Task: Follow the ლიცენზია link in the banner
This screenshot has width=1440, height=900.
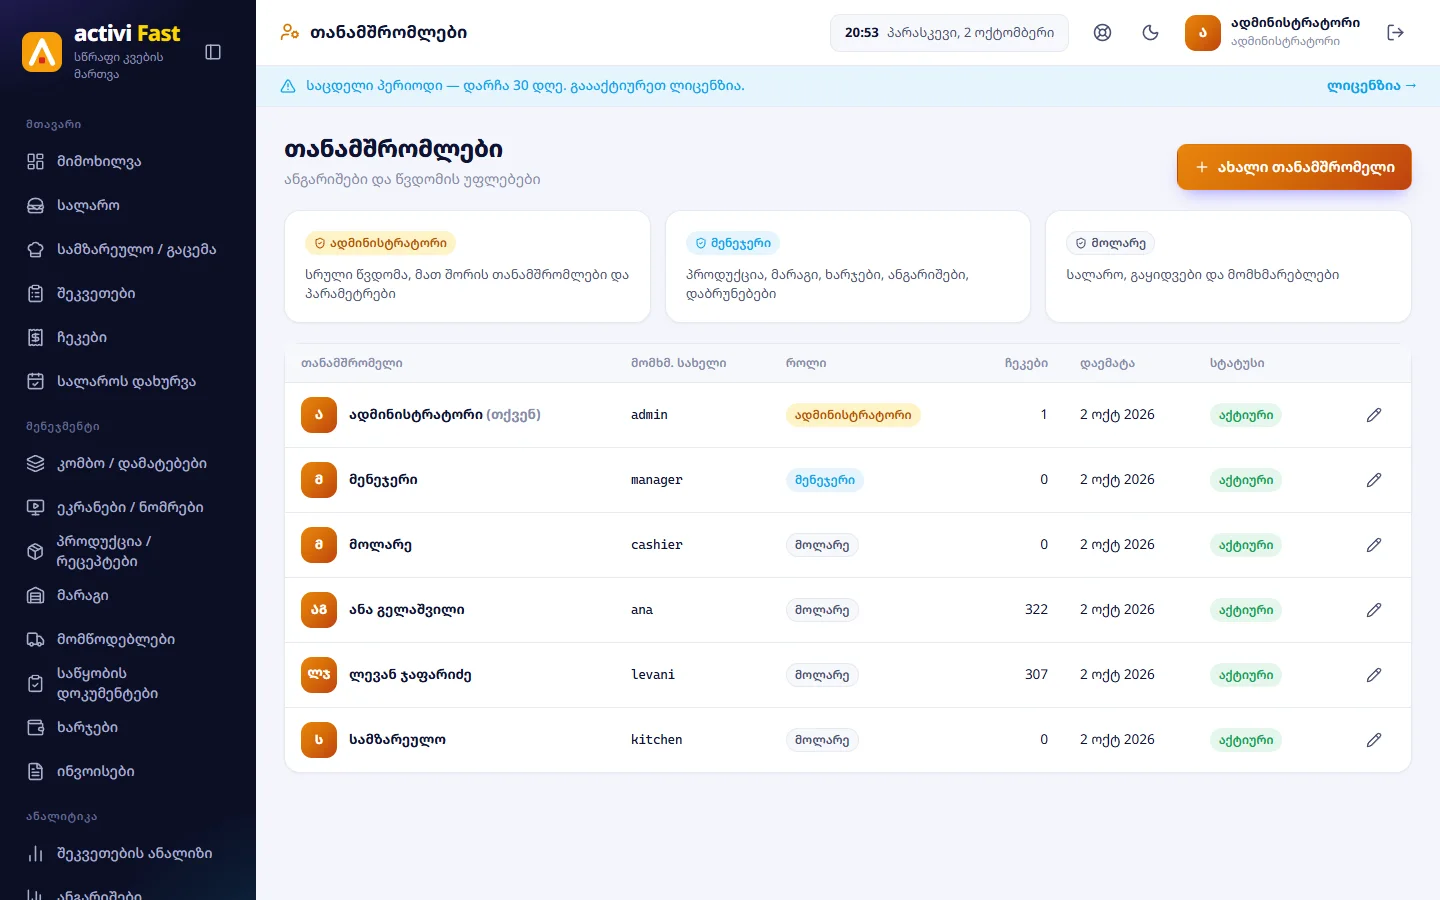Action: tap(1371, 86)
